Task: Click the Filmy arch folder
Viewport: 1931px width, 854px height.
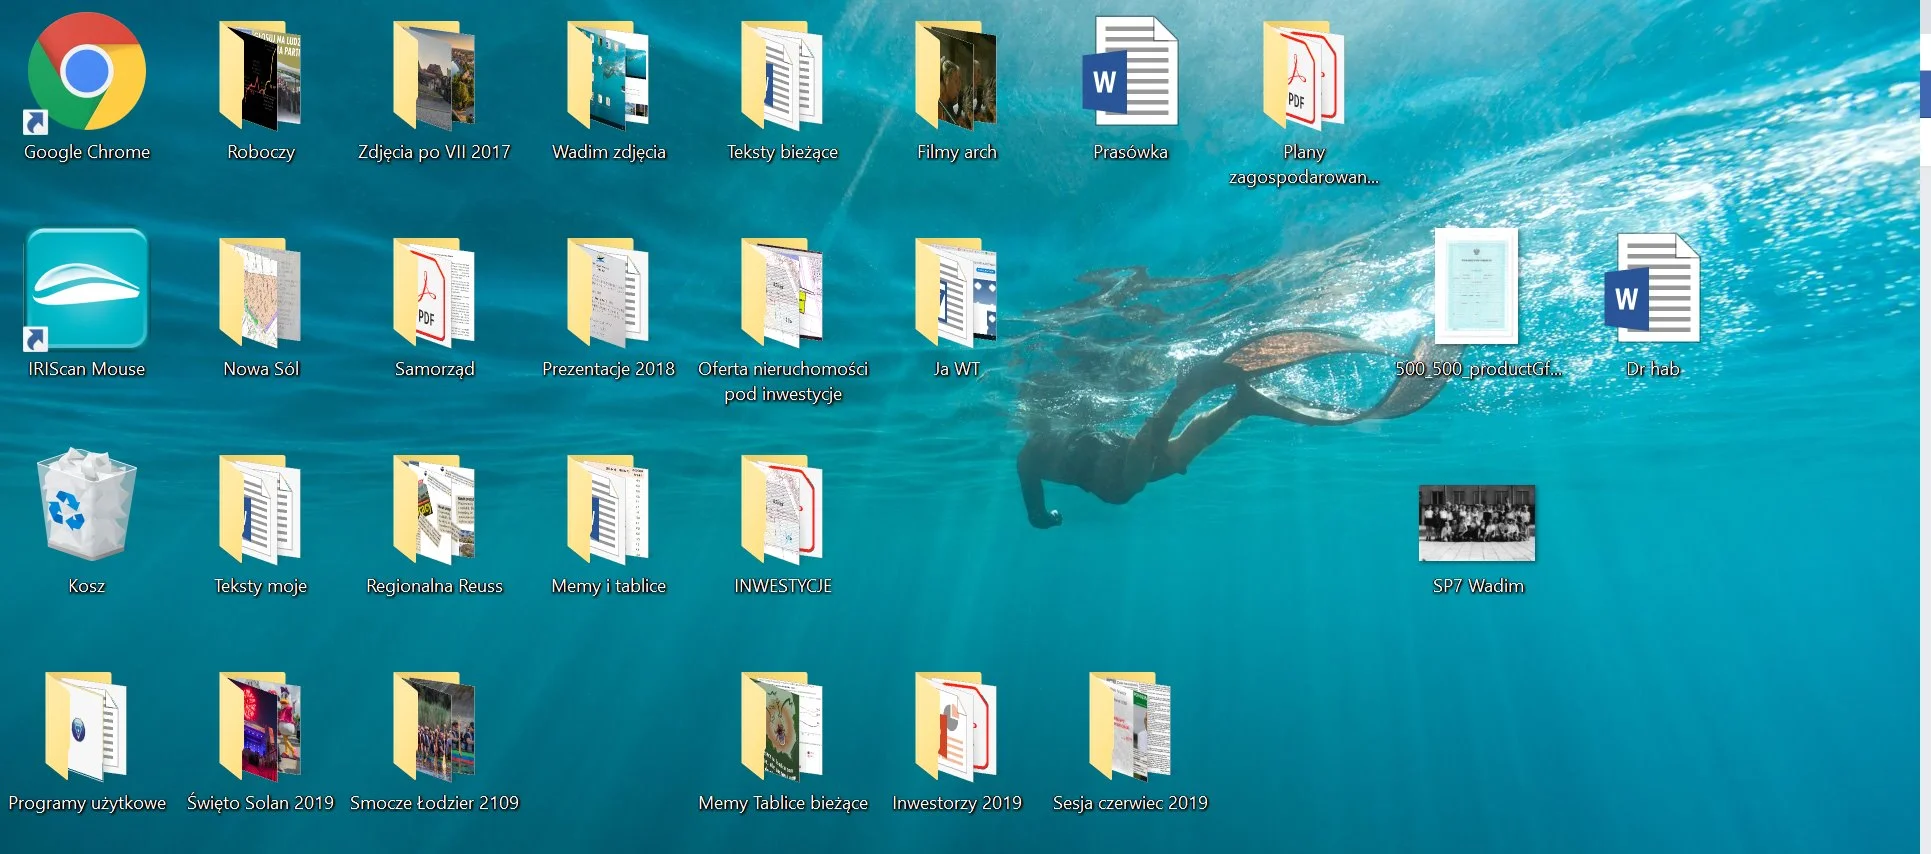Action: 956,76
